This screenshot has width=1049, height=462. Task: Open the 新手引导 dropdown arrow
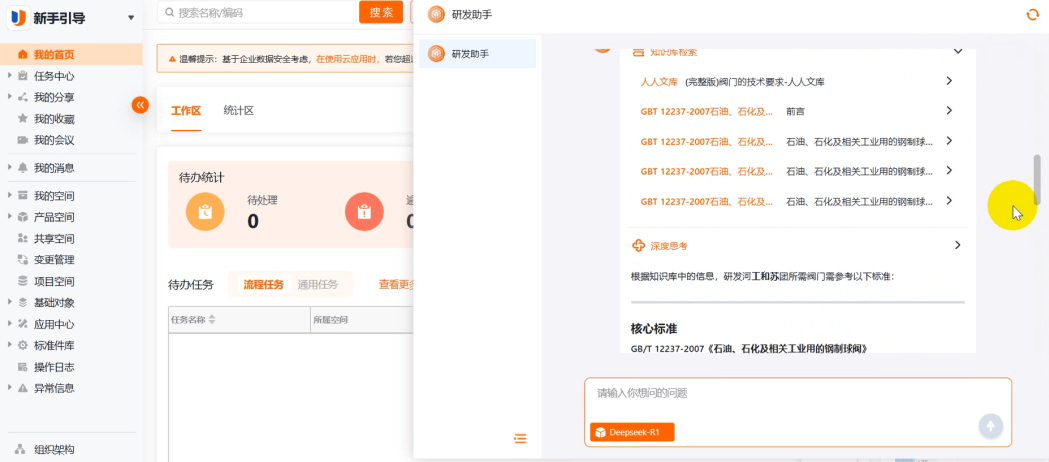pyautogui.click(x=130, y=17)
